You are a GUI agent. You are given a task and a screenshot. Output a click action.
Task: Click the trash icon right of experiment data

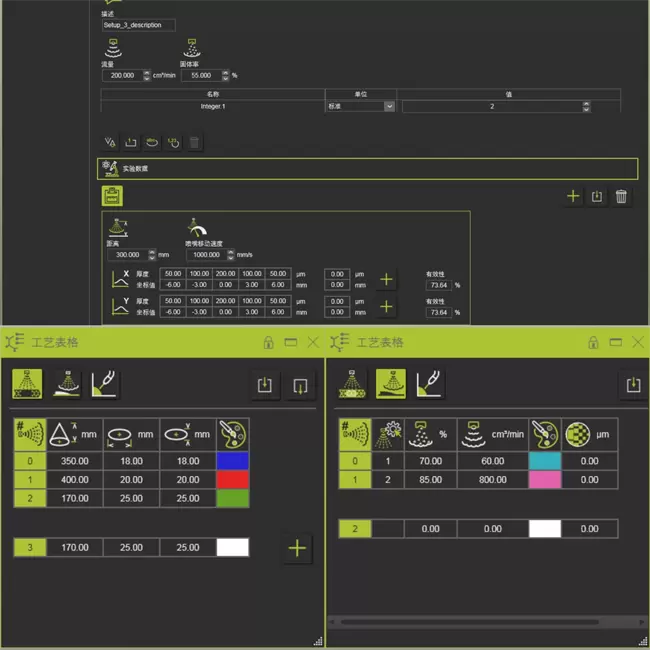pos(621,197)
